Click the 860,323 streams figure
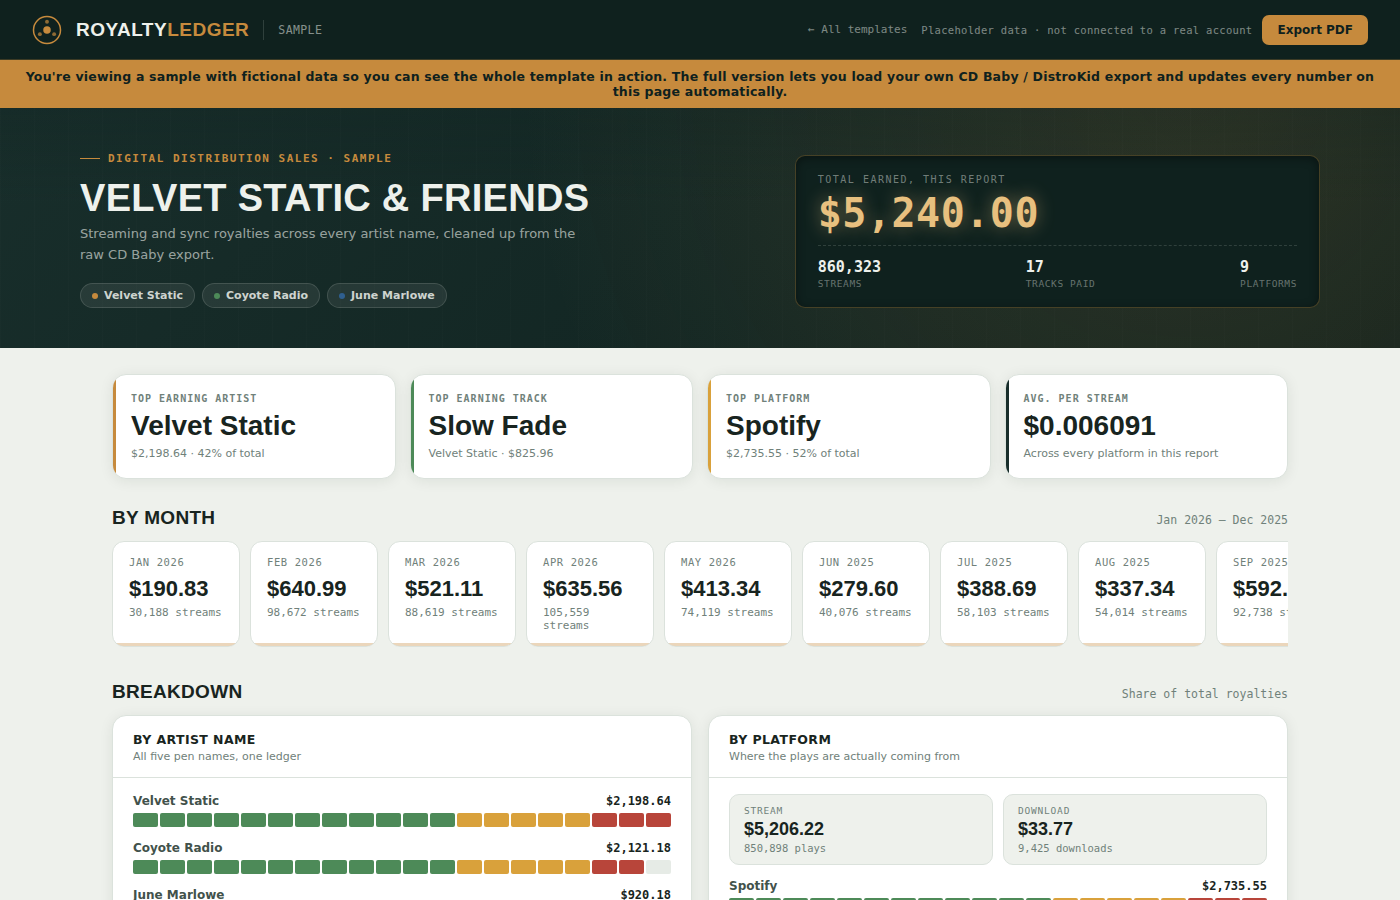Screen dimensions: 1400x900 coord(849,266)
